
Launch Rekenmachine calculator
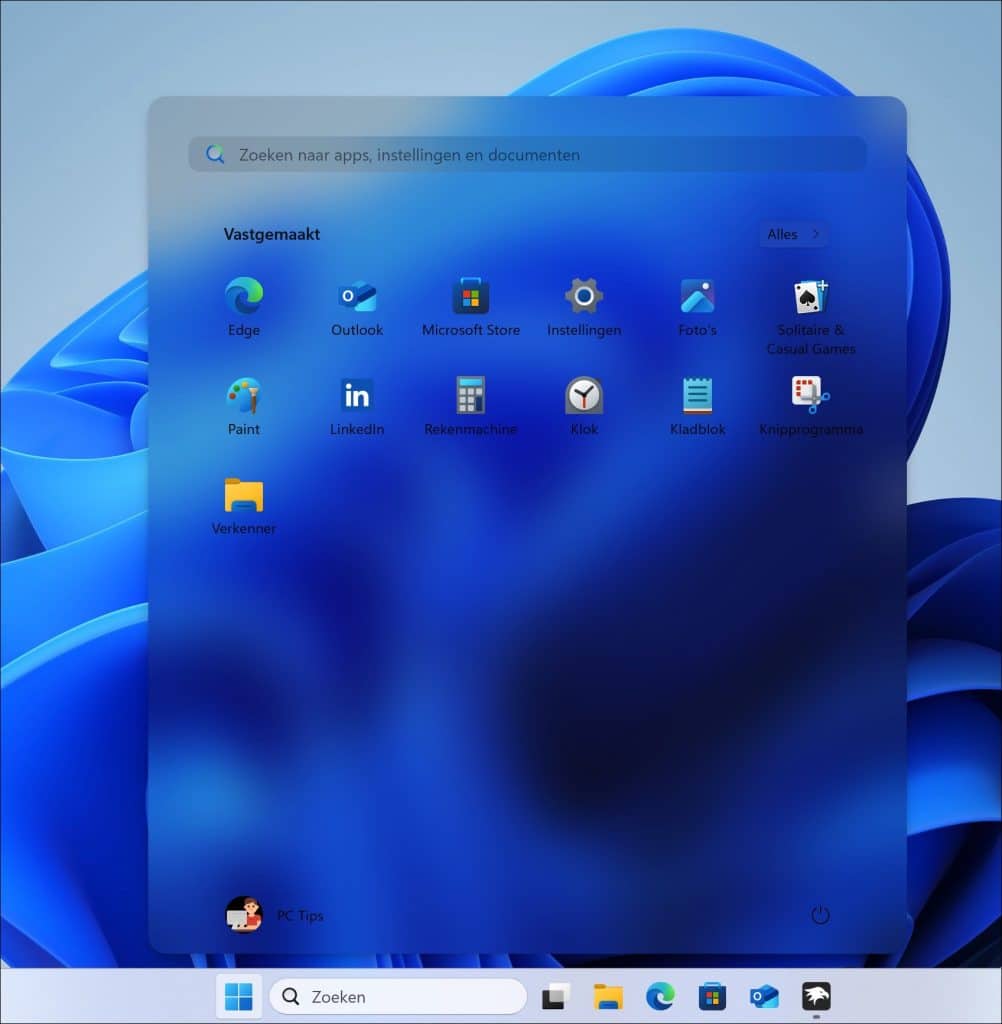pos(470,397)
